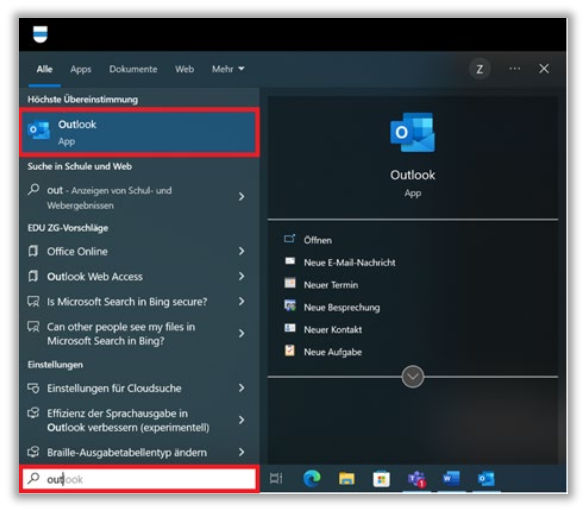Viewport: 584px width, 510px height.
Task: Choose Neuer Kontakt action
Action: coord(333,330)
